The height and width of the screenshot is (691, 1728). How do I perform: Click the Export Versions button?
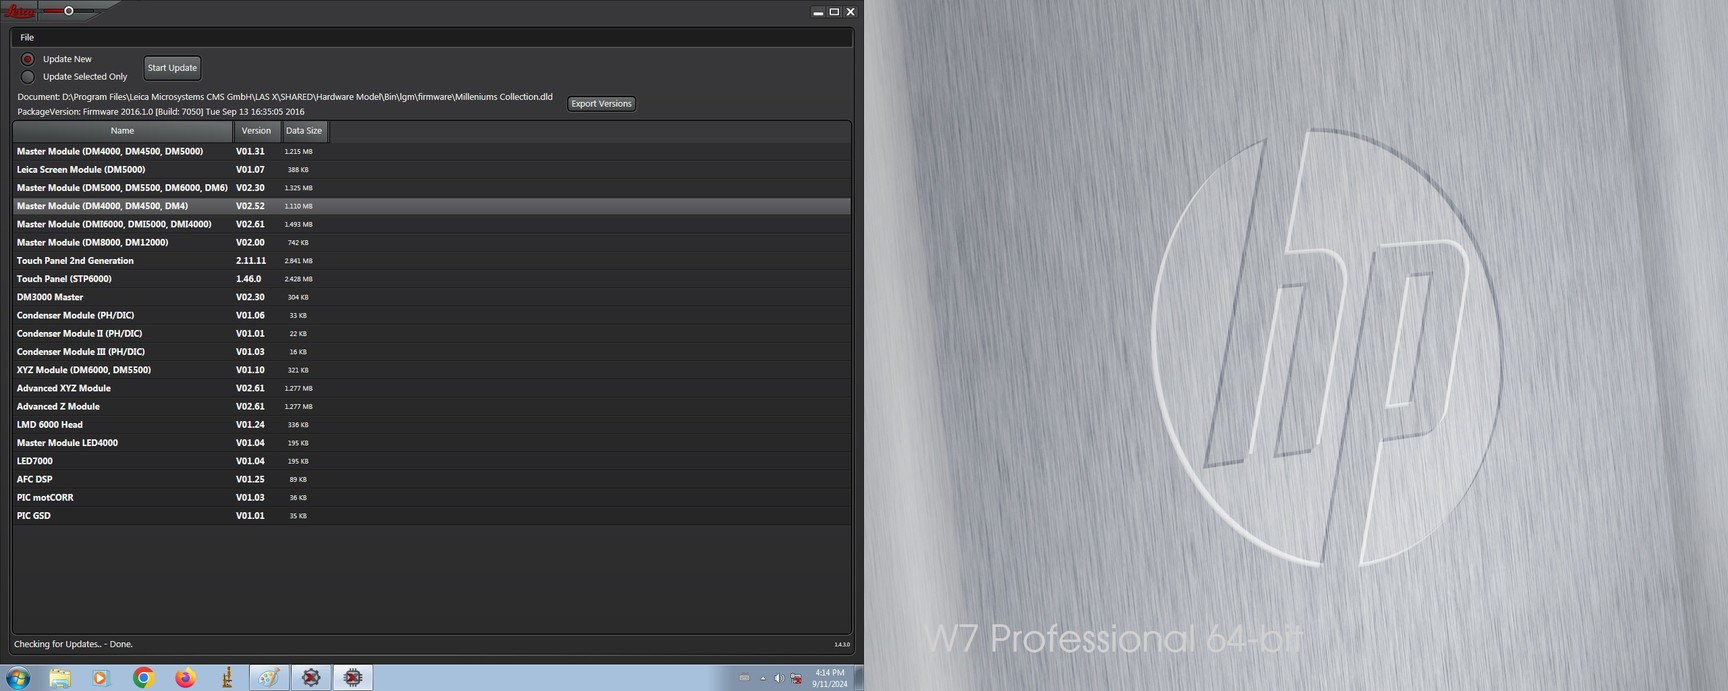click(601, 104)
